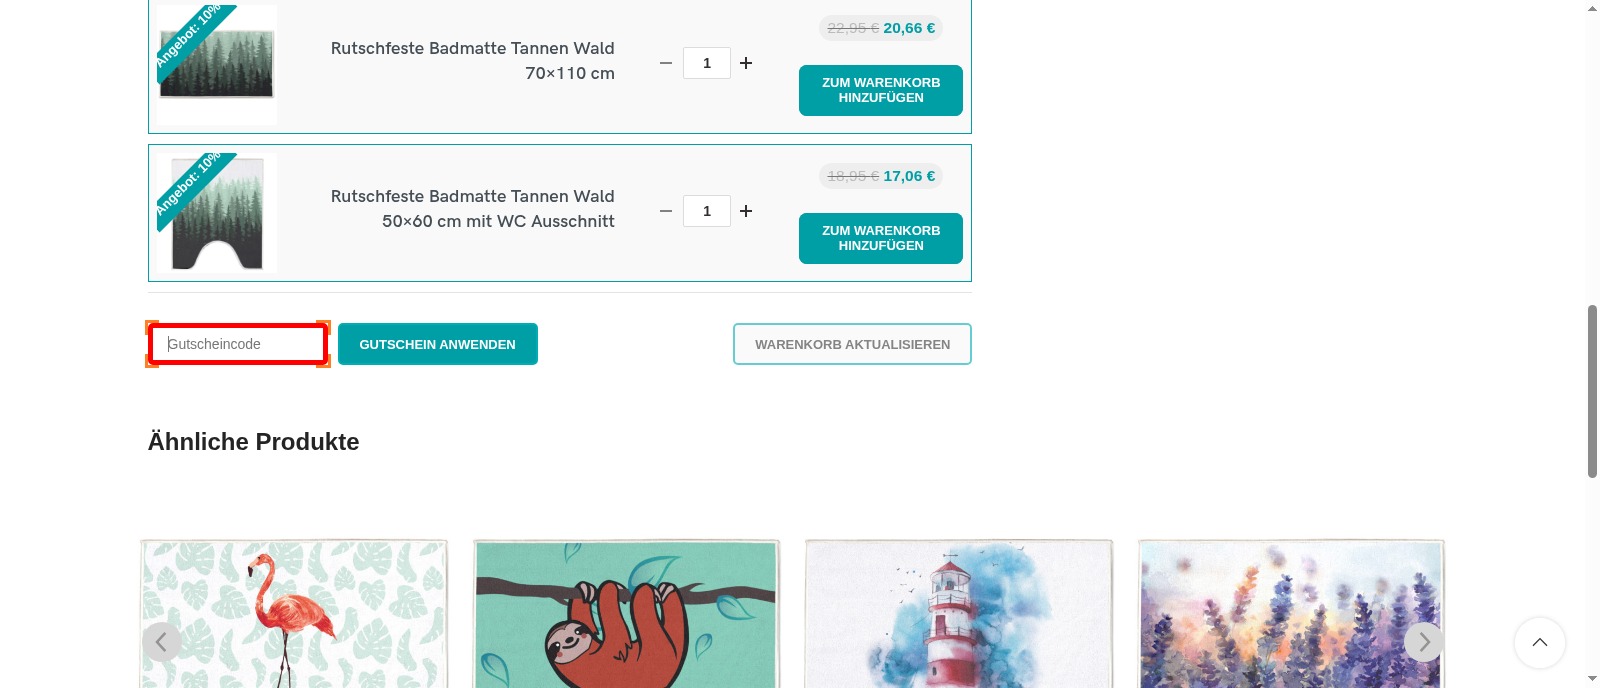Click the left carousel arrow under Ähnliche Produkte
Viewport: 1600px width, 688px height.
tap(162, 642)
